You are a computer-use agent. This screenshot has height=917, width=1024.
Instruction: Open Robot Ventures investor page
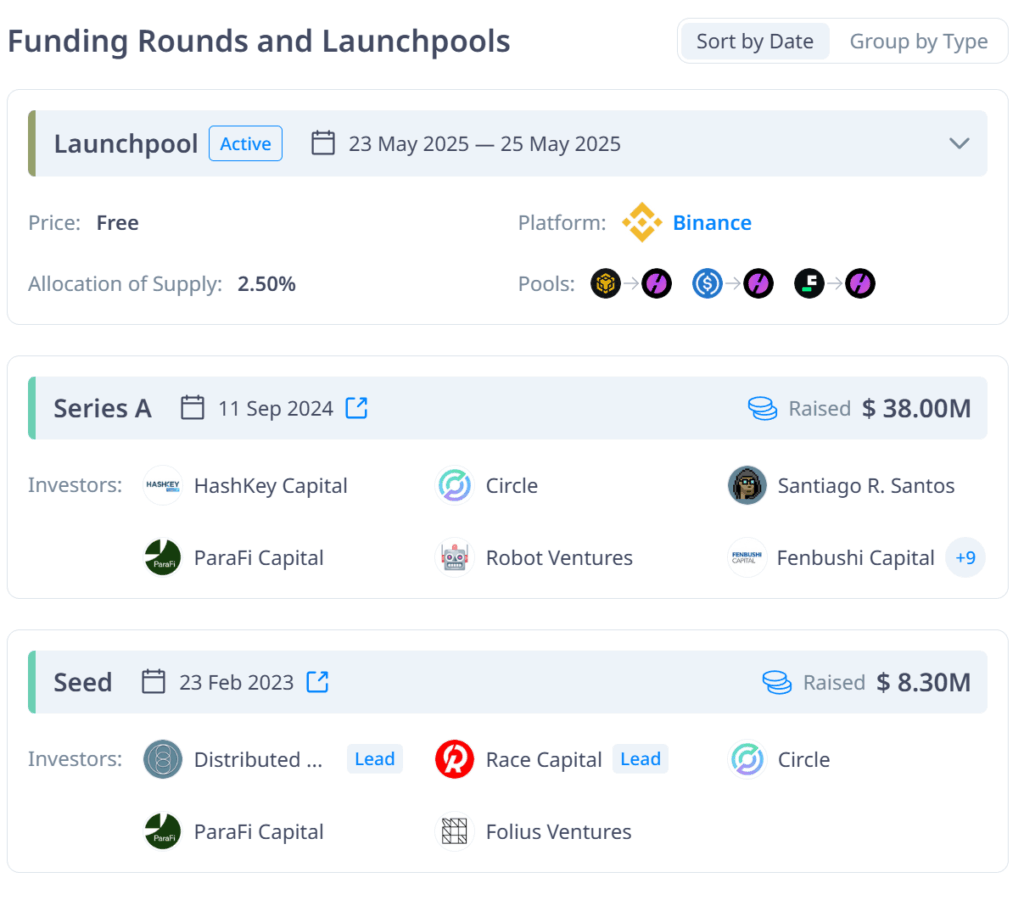coord(559,557)
